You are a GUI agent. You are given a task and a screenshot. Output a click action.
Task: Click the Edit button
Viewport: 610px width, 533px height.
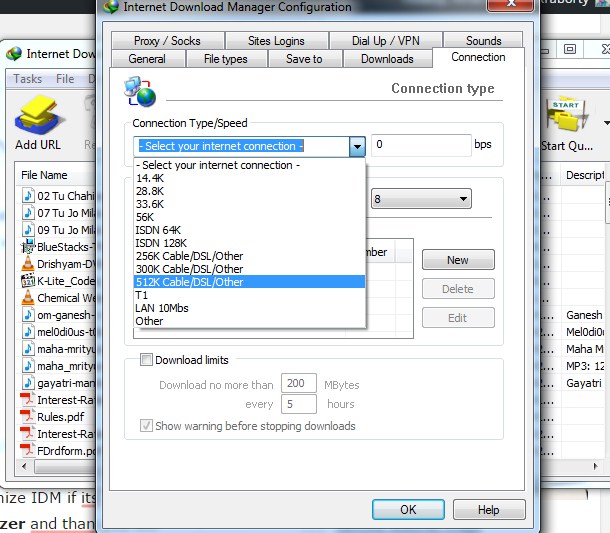click(x=458, y=318)
